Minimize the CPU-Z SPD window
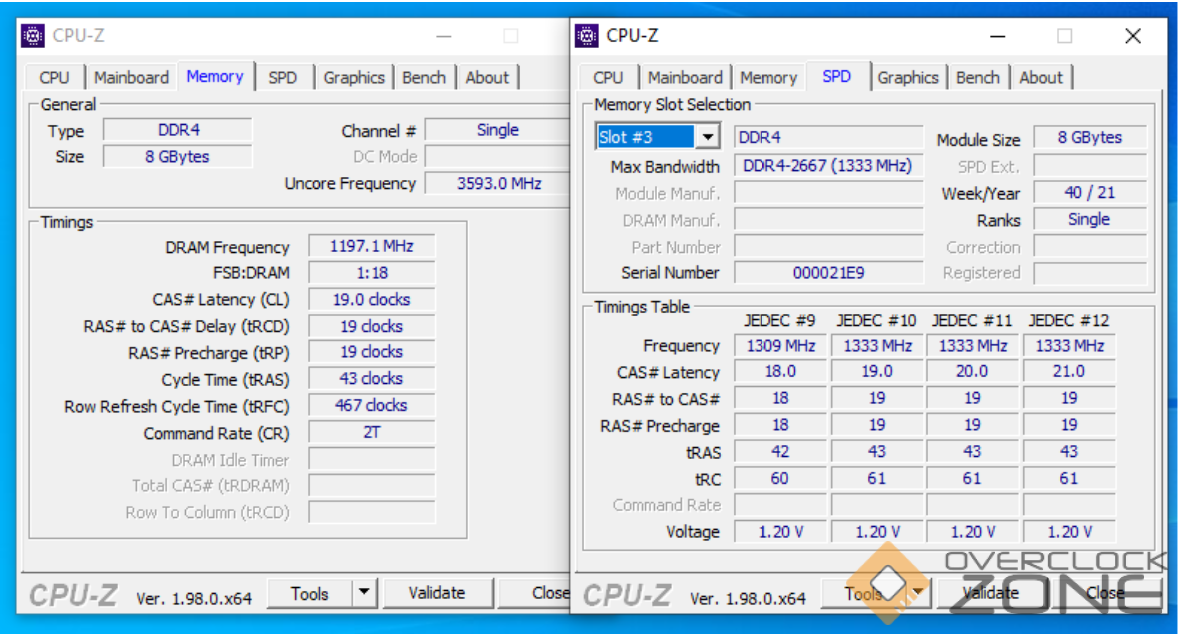Viewport: 1178px width, 635px height. [997, 36]
